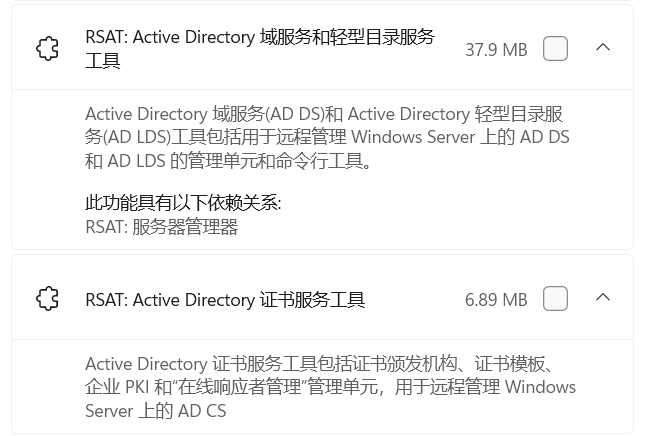648x436 pixels.
Task: Click the 证书模板 text in the description
Action: pyautogui.click(x=510, y=364)
